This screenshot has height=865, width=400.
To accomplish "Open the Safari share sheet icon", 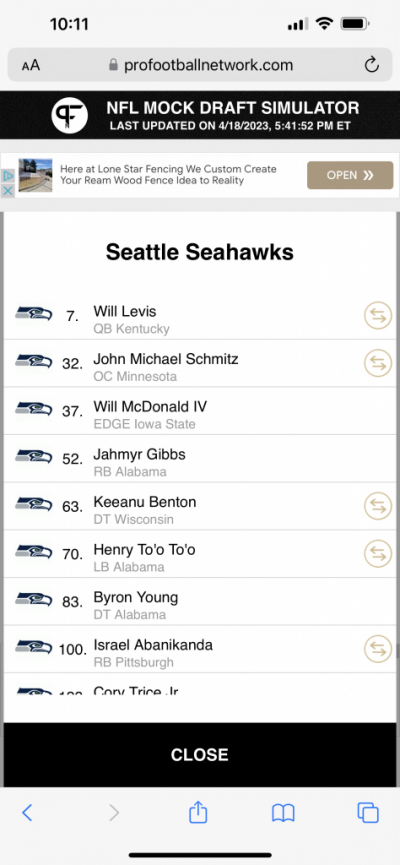I will (198, 812).
